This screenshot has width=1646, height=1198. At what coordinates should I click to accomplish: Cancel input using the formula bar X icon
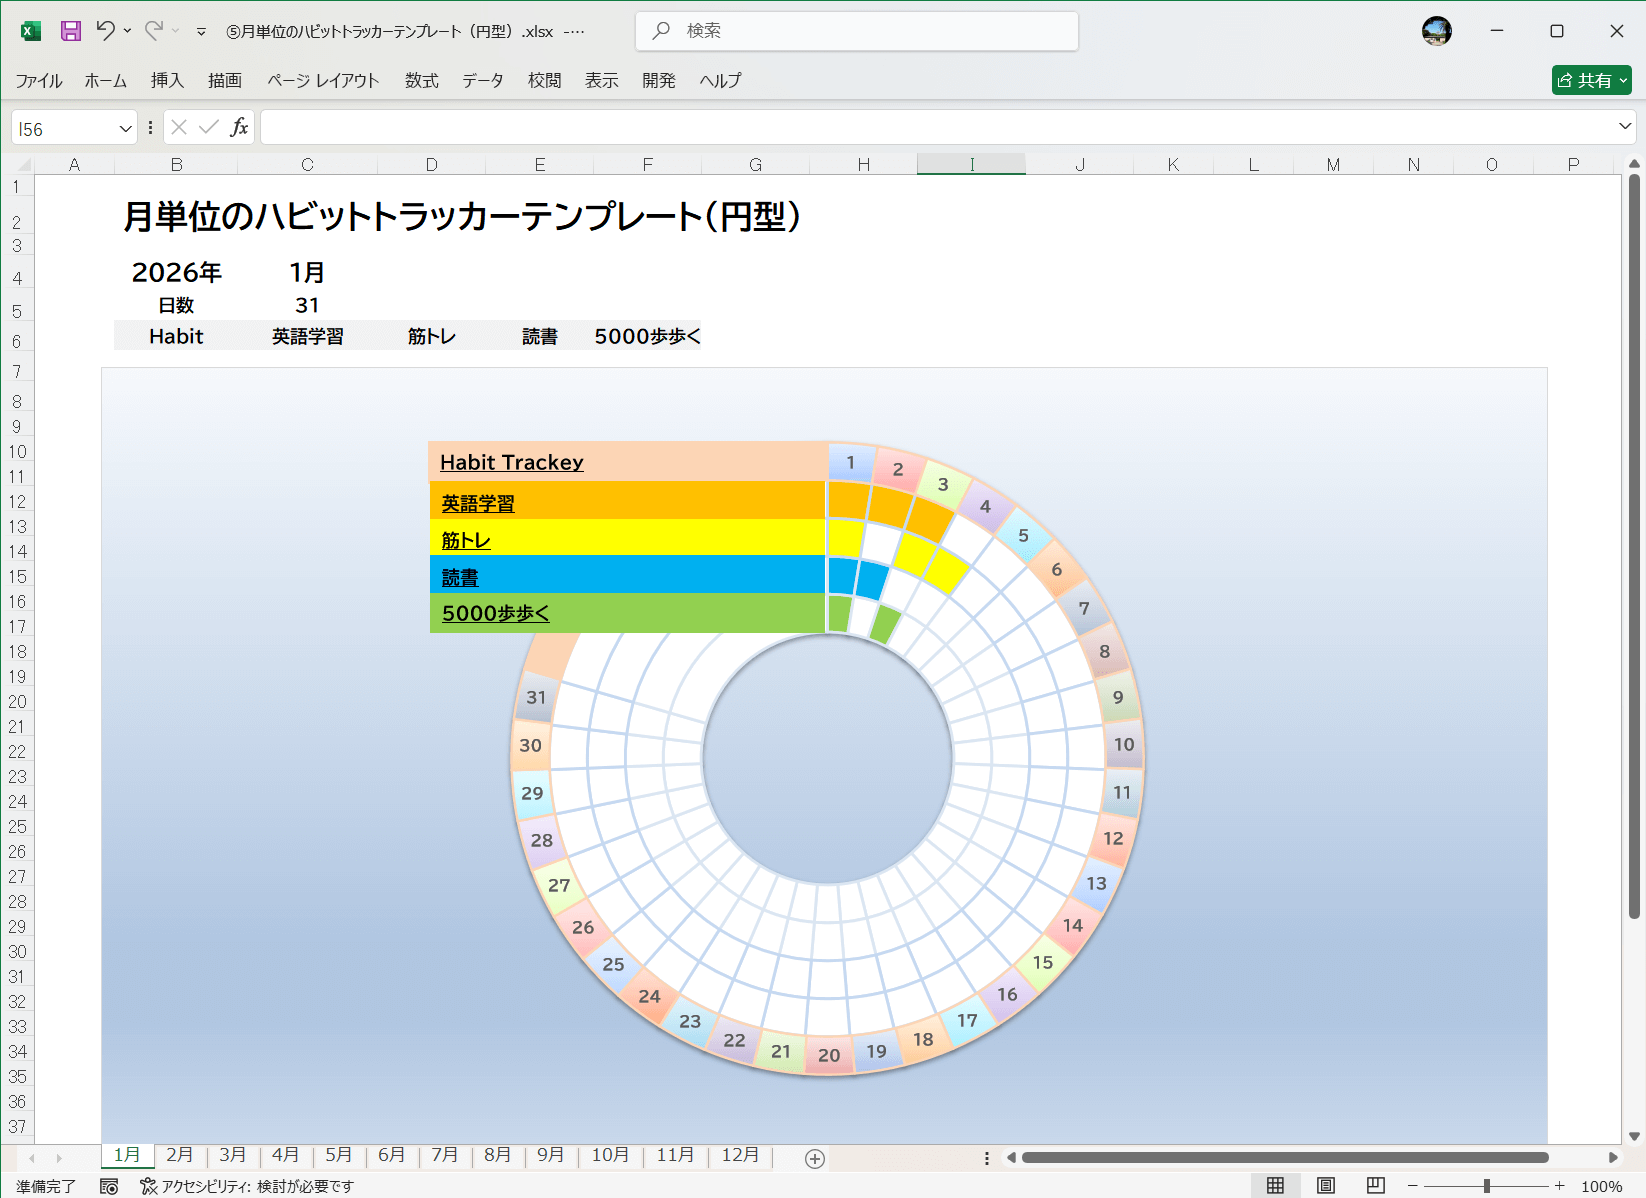pyautogui.click(x=179, y=127)
